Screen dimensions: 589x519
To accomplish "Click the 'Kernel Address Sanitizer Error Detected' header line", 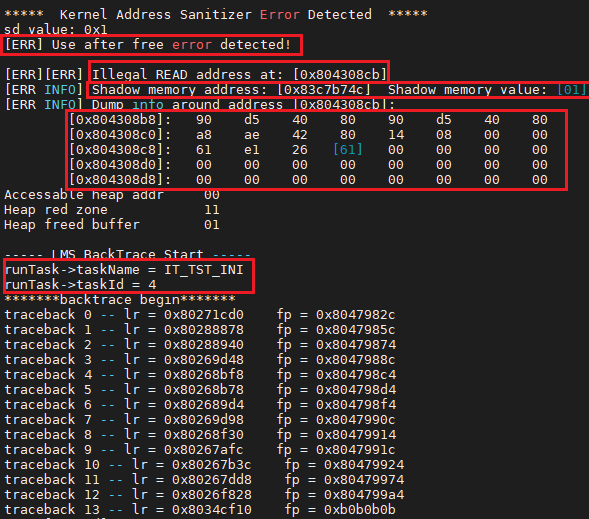I will [216, 15].
